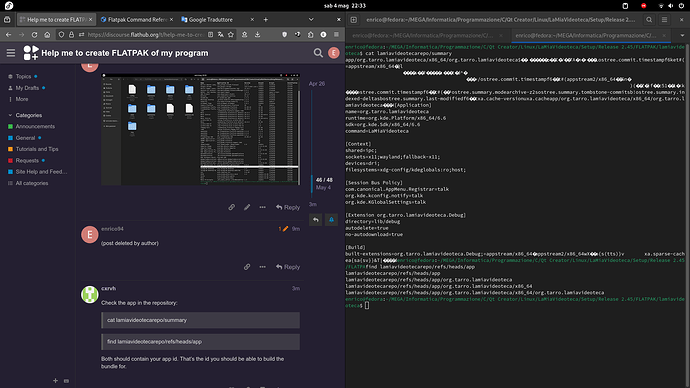The image size is (690, 388).
Task: Open system power menu in top bar
Action: 681,6
